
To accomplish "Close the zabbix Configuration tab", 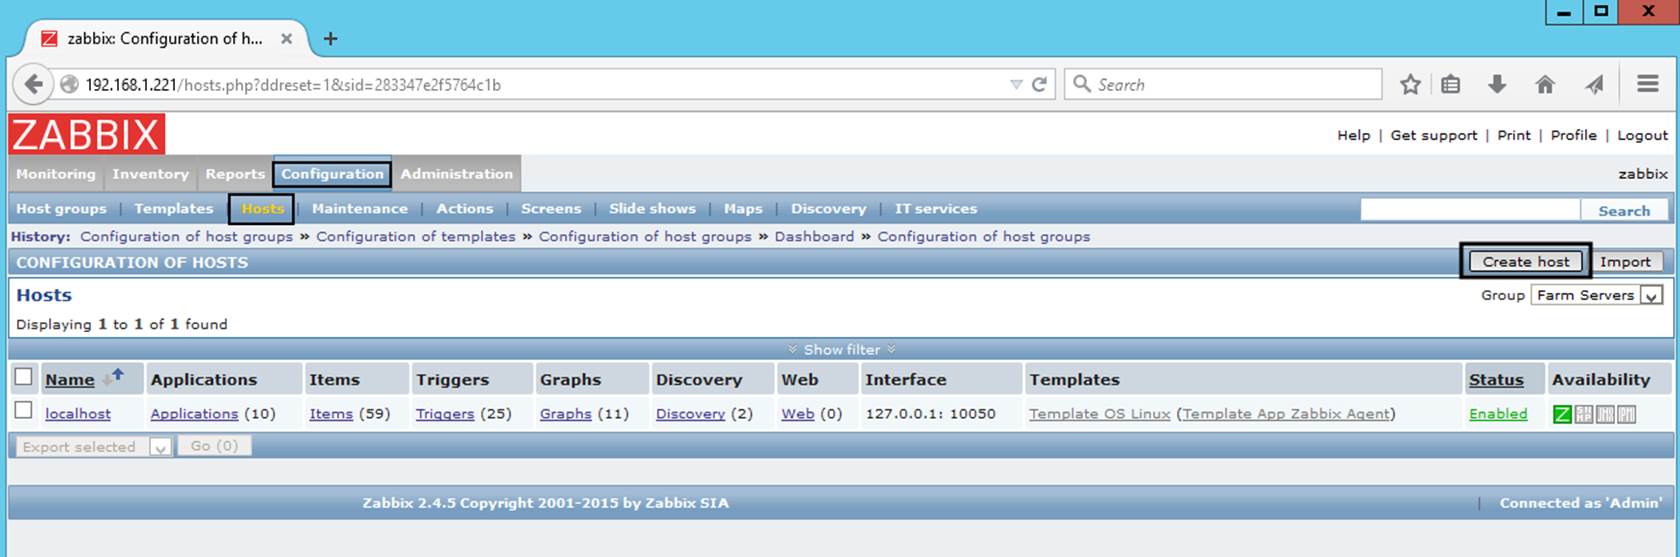I will (x=286, y=38).
